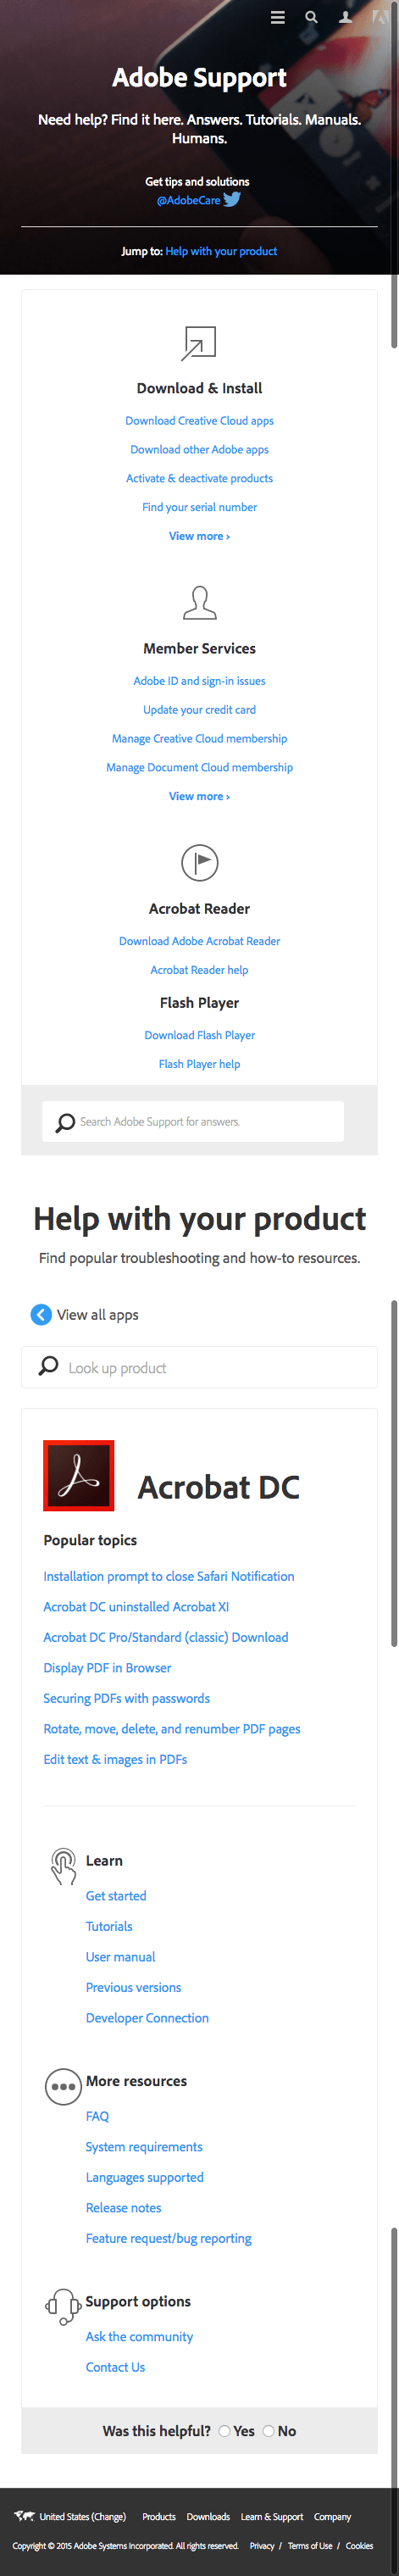Open the AdobeCare Twitter bird icon

232,199
